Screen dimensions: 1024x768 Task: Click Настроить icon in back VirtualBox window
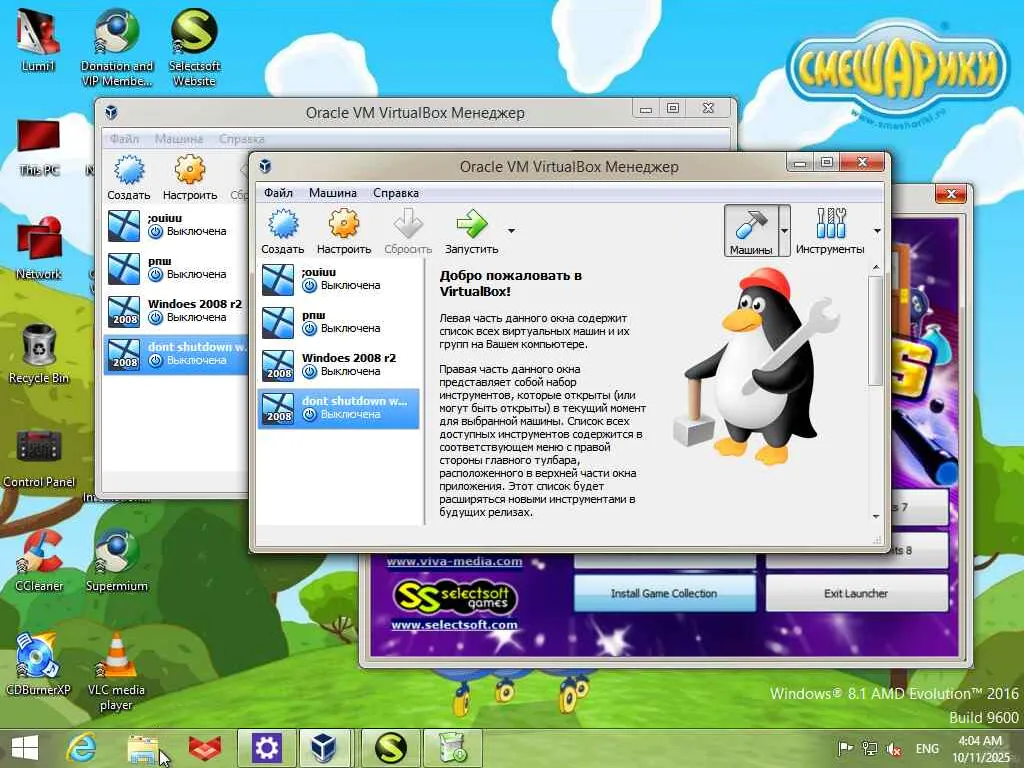pyautogui.click(x=190, y=177)
